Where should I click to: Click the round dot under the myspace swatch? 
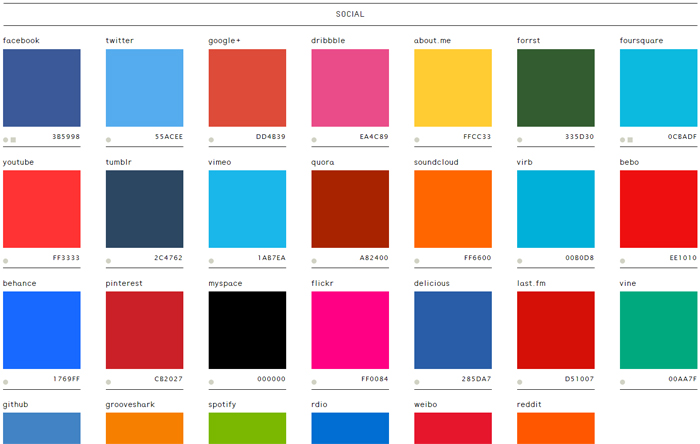pos(211,382)
